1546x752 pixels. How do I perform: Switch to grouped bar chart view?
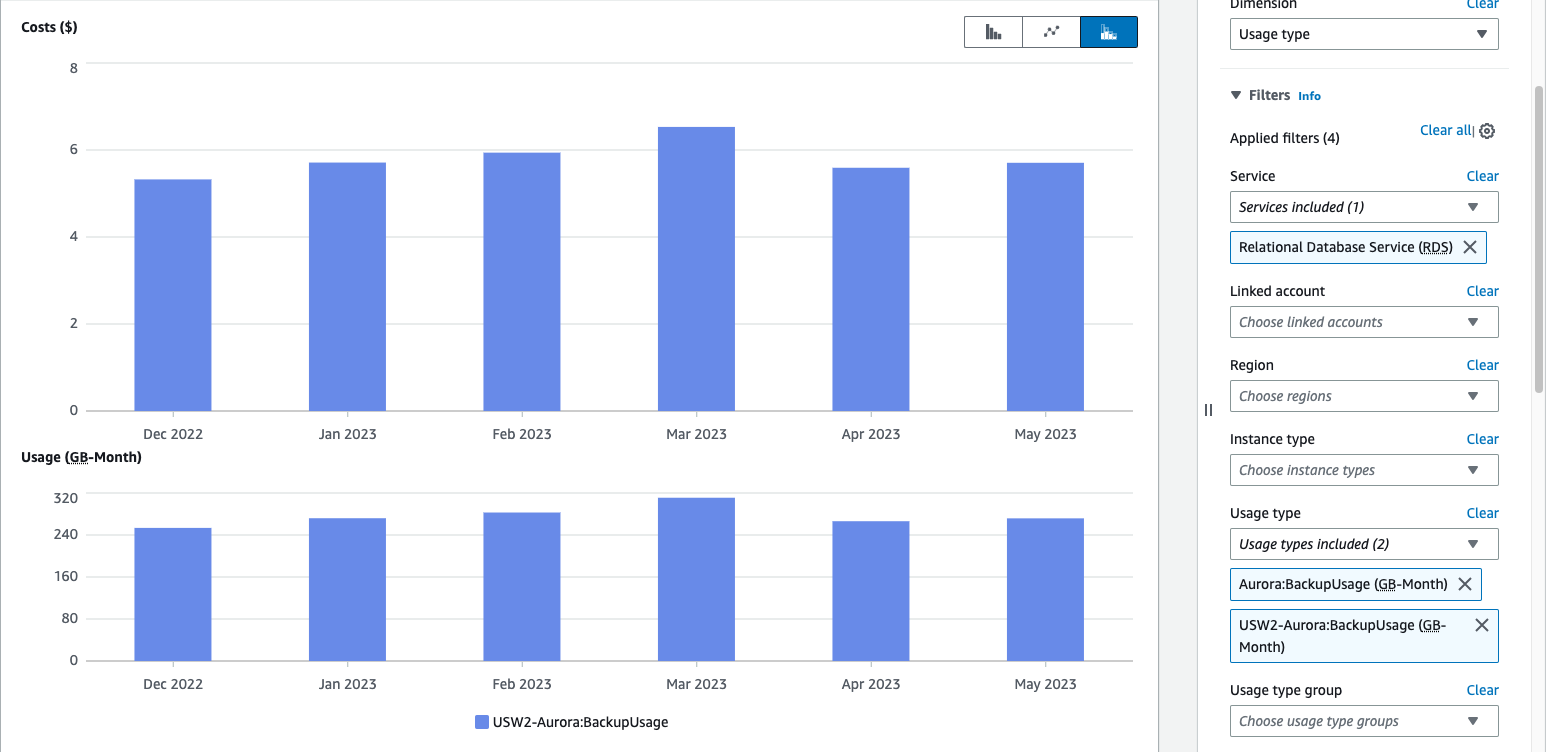(993, 31)
